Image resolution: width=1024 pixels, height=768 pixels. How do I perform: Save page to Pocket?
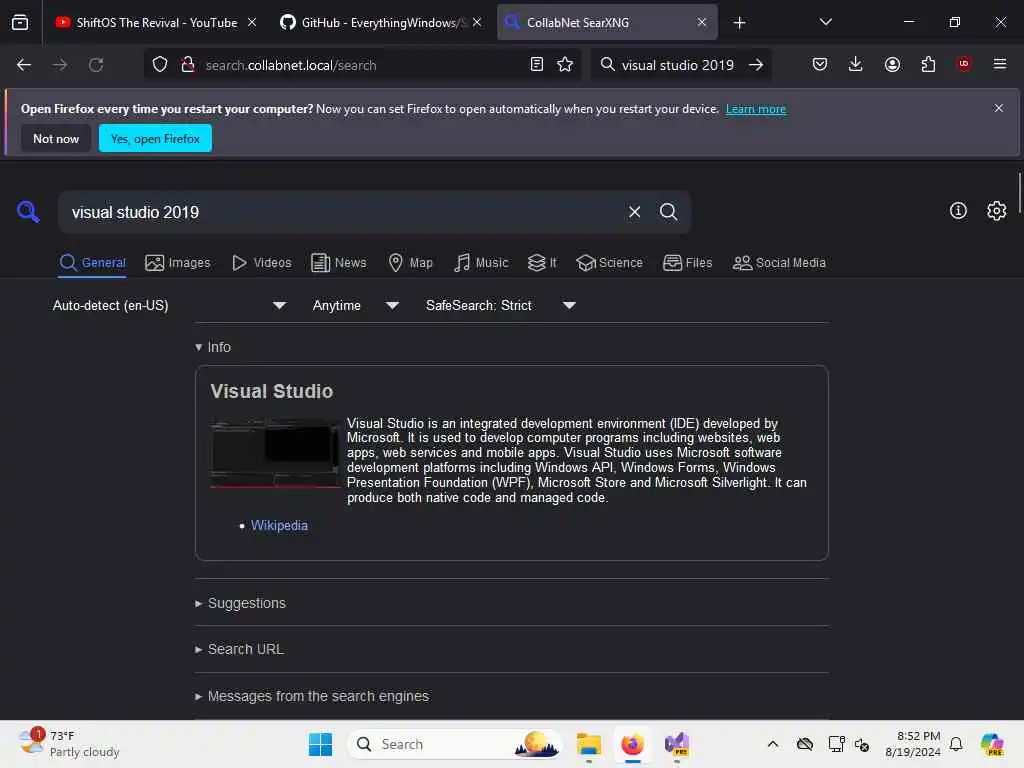tap(820, 64)
